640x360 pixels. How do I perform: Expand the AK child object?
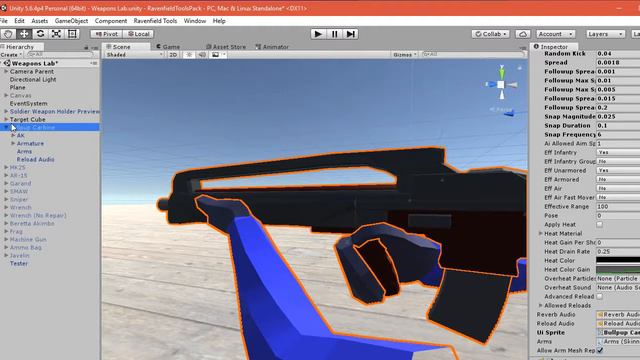(x=13, y=136)
